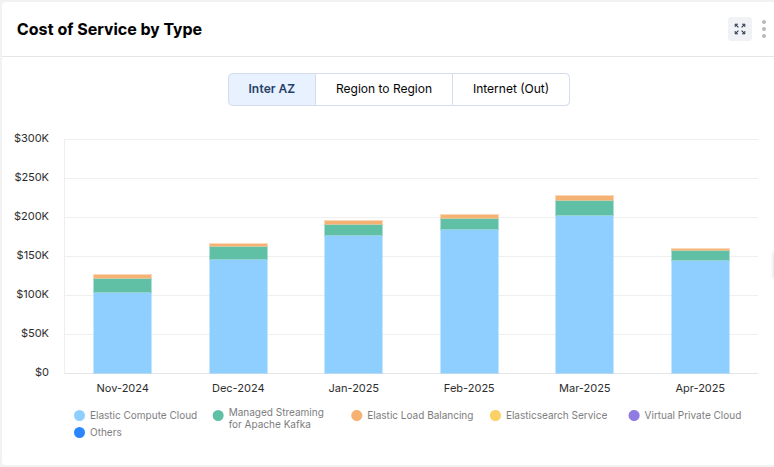The image size is (774, 467).
Task: Select the Region to Region tab
Action: (x=384, y=89)
